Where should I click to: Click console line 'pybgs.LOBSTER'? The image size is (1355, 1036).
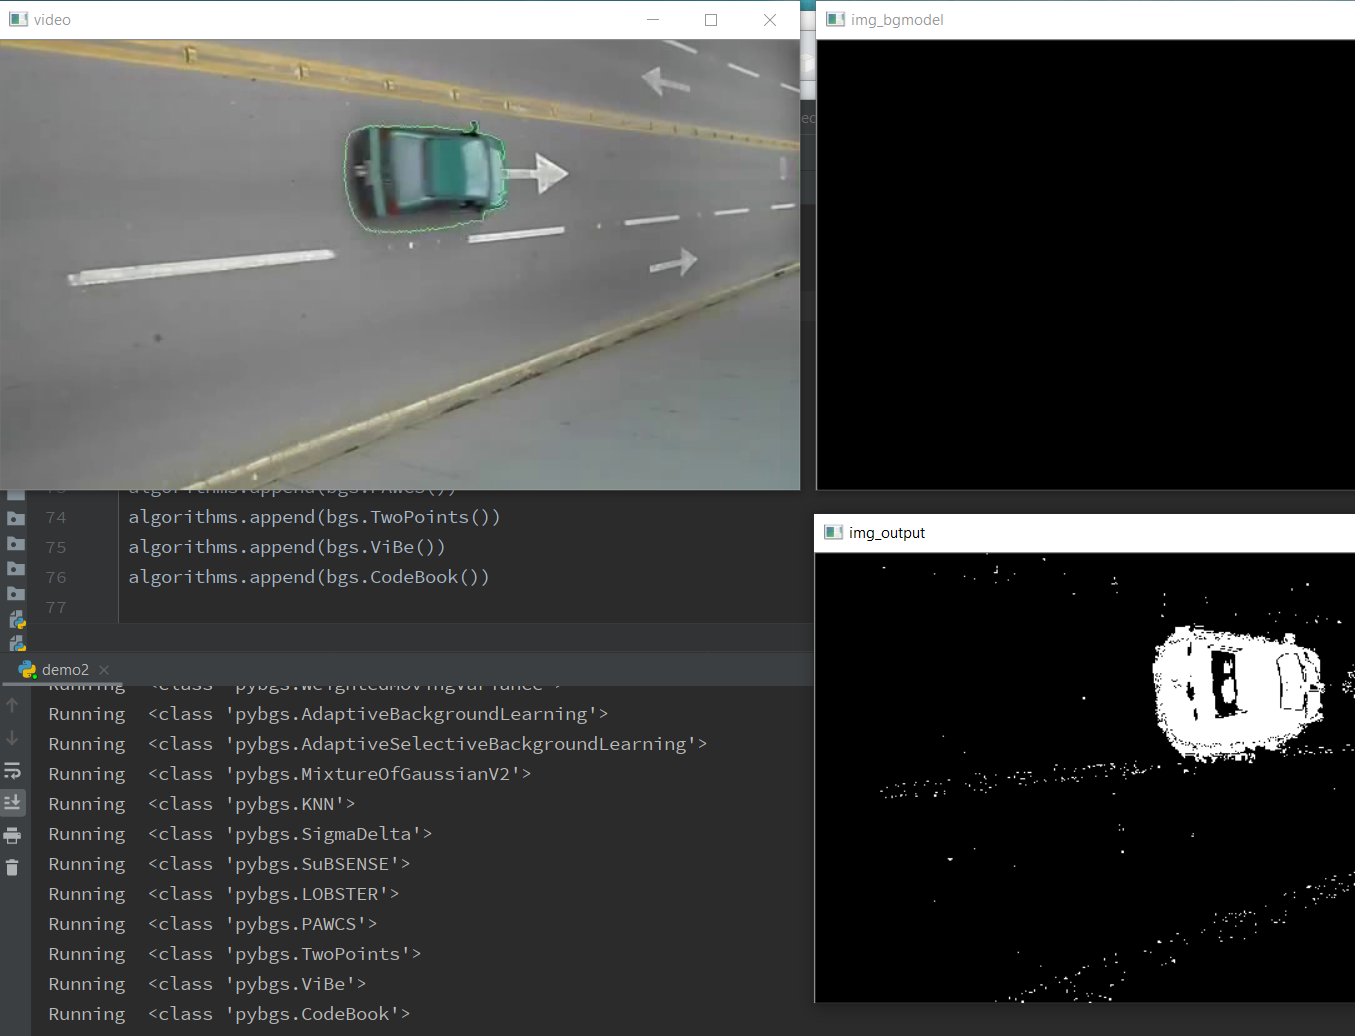click(x=224, y=894)
